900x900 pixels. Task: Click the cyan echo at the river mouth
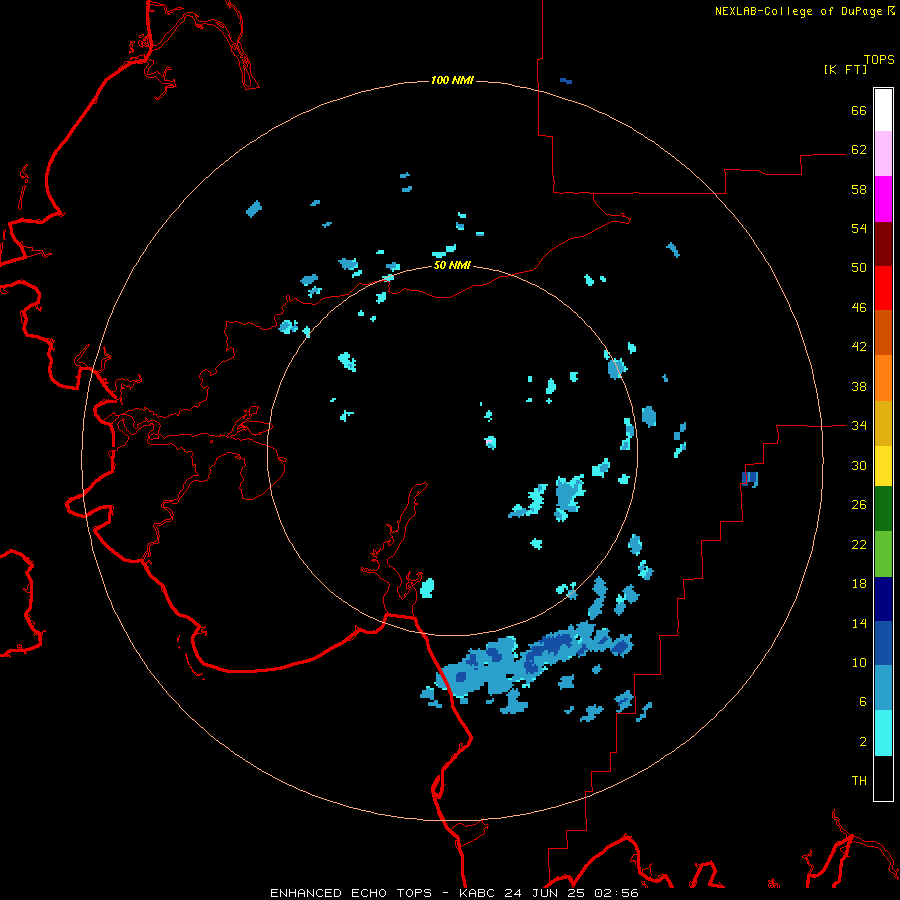pos(427,588)
